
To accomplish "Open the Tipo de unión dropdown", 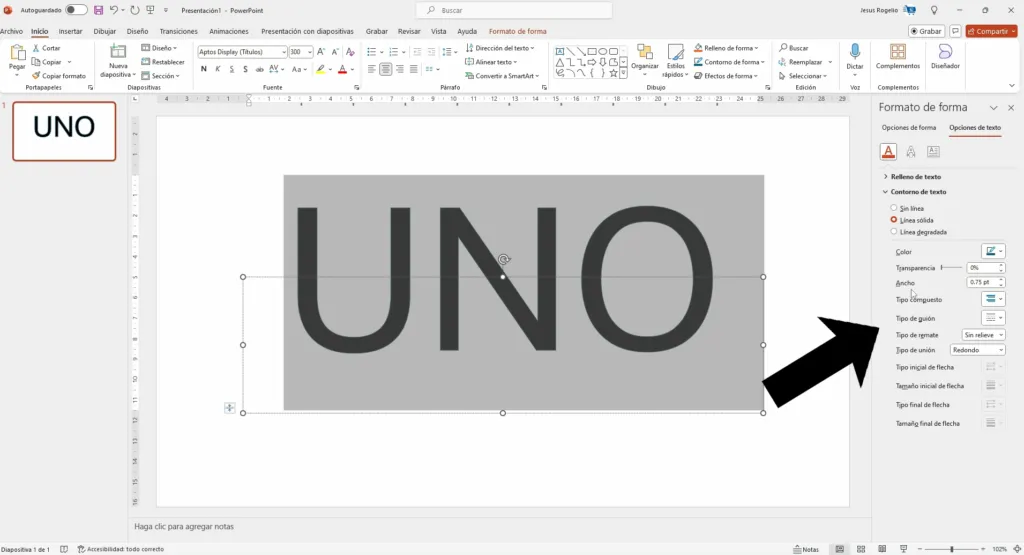I will point(978,350).
